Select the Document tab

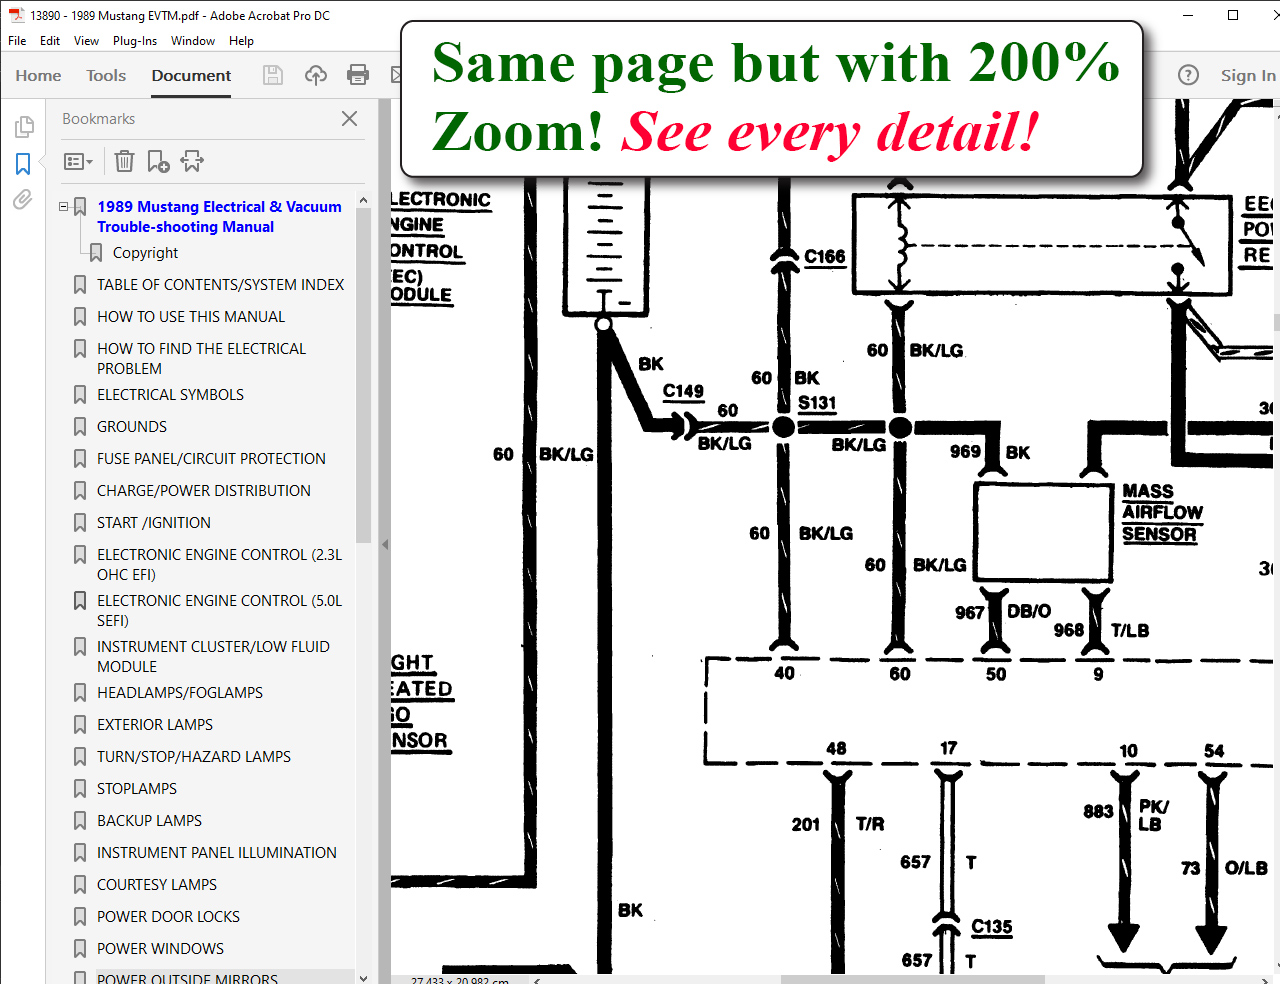point(191,75)
